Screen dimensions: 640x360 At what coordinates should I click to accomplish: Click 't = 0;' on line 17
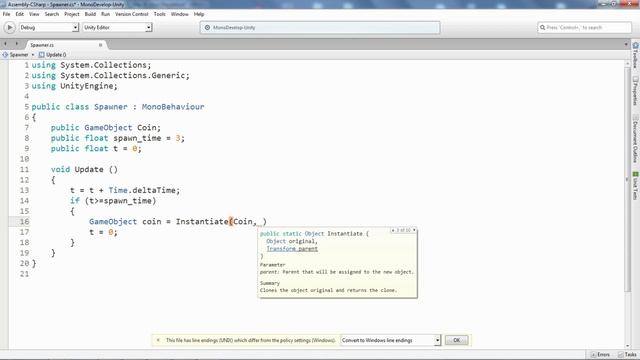tap(103, 232)
